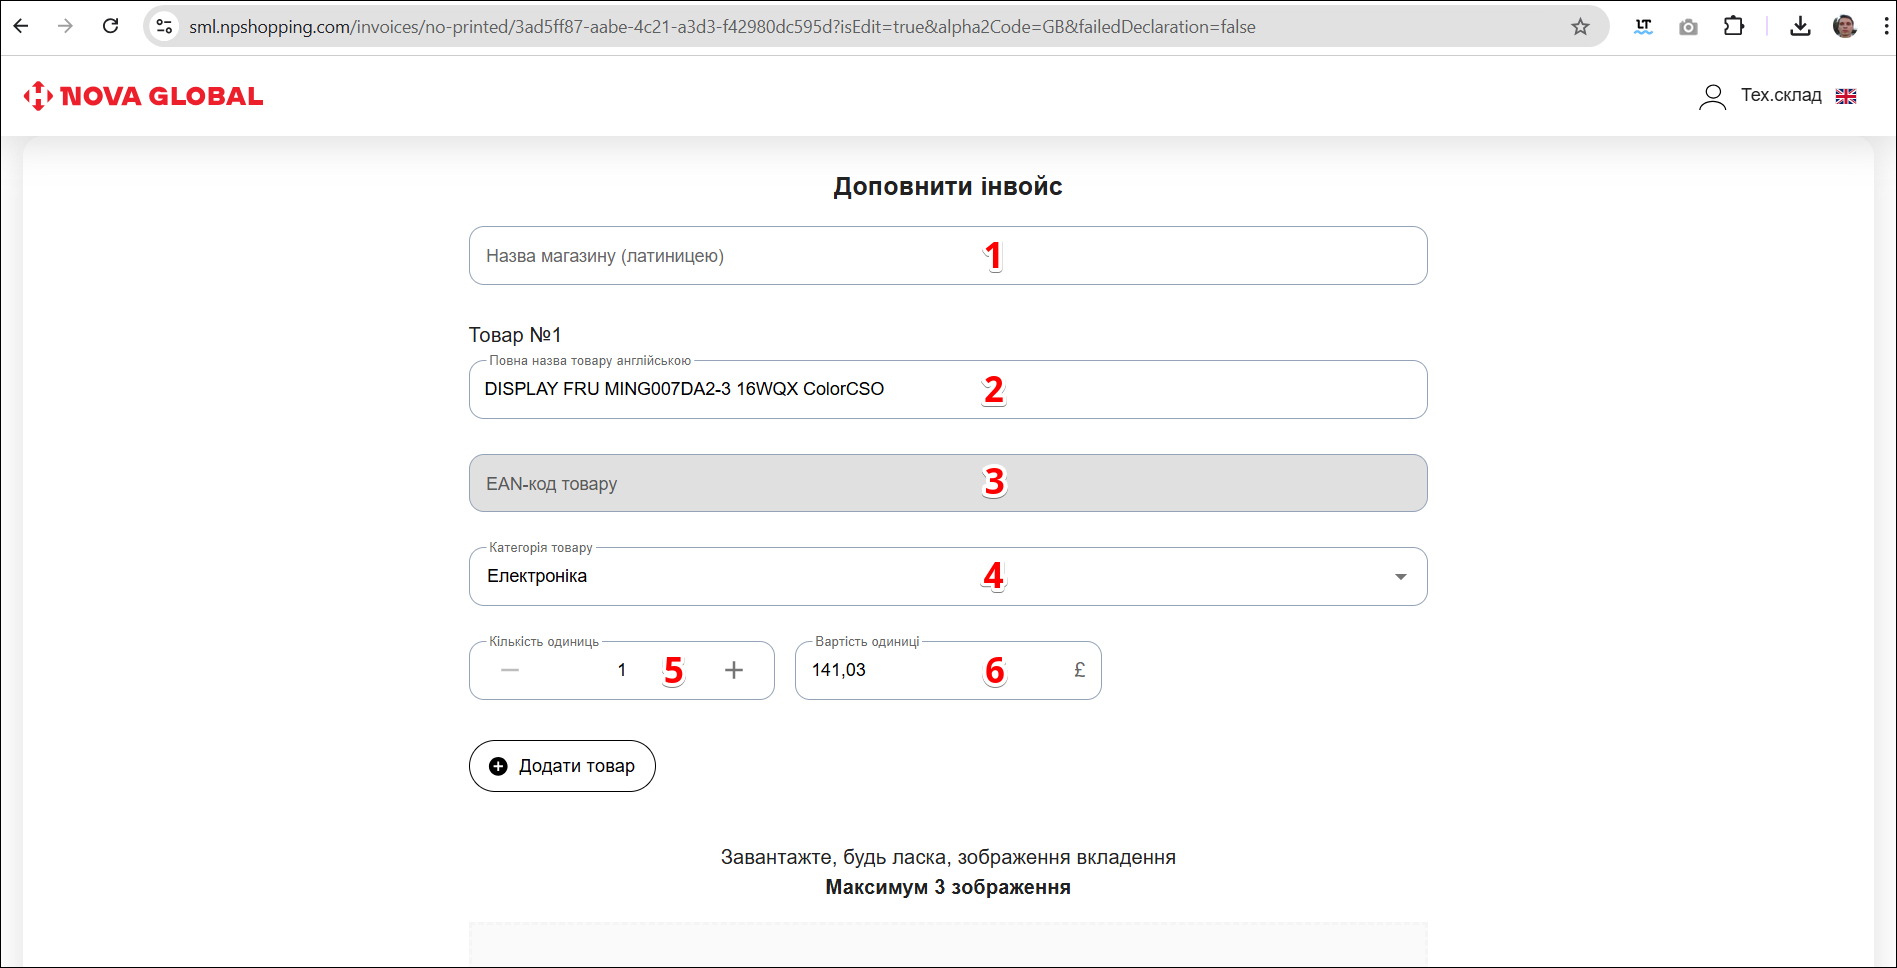Click the browser address bar URL
This screenshot has height=968, width=1897.
[720, 27]
